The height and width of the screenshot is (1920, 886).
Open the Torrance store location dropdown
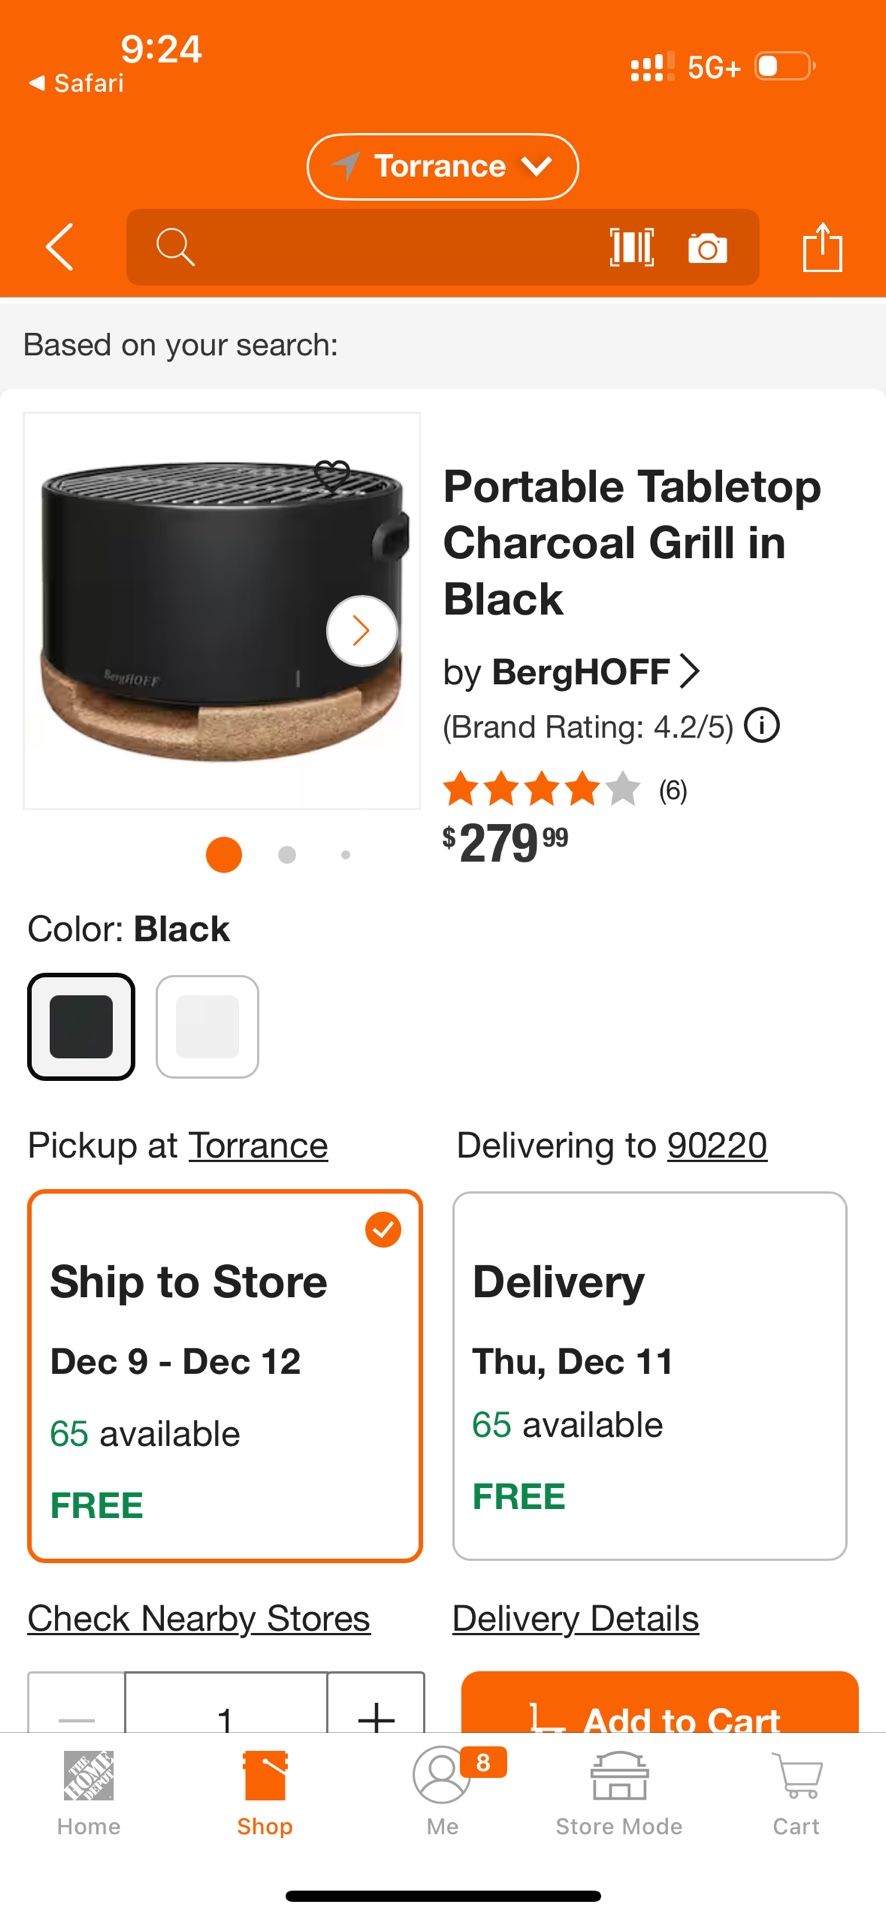441,166
